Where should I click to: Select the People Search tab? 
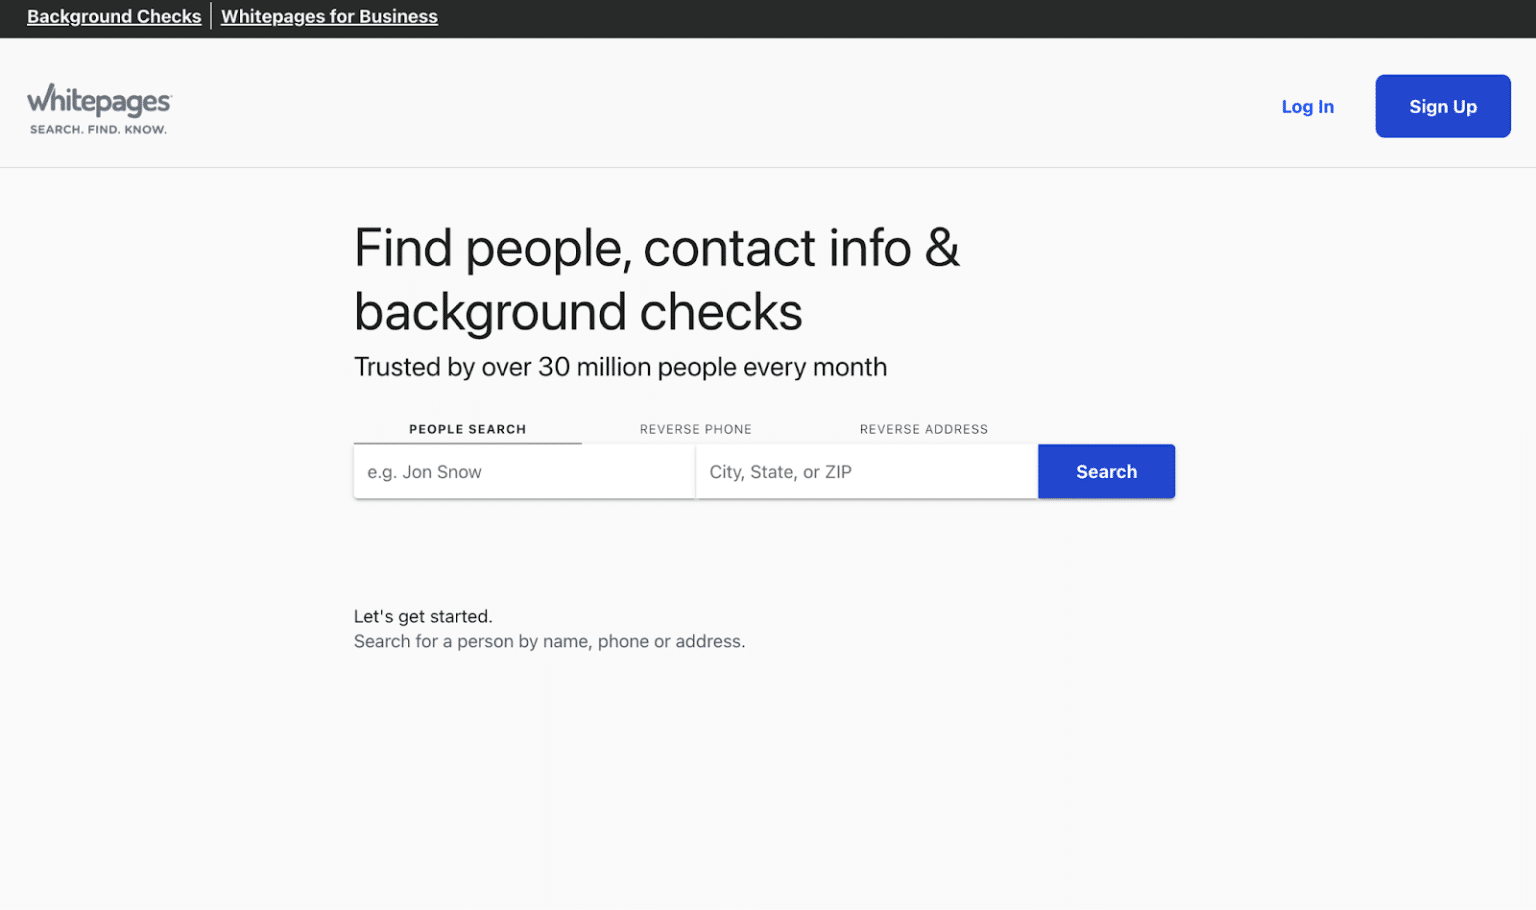(466, 429)
